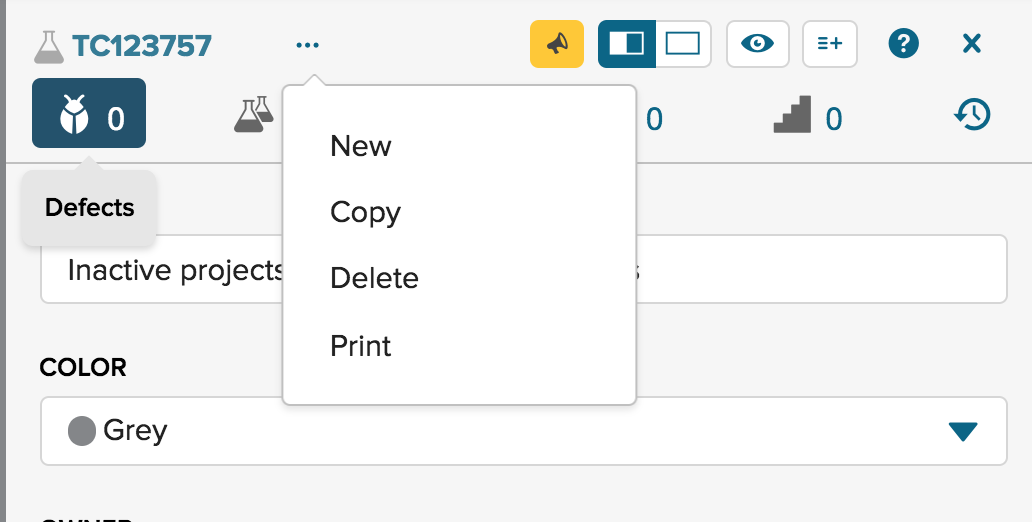Expand the Color dropdown arrow
The height and width of the screenshot is (522, 1032).
[x=961, y=431]
